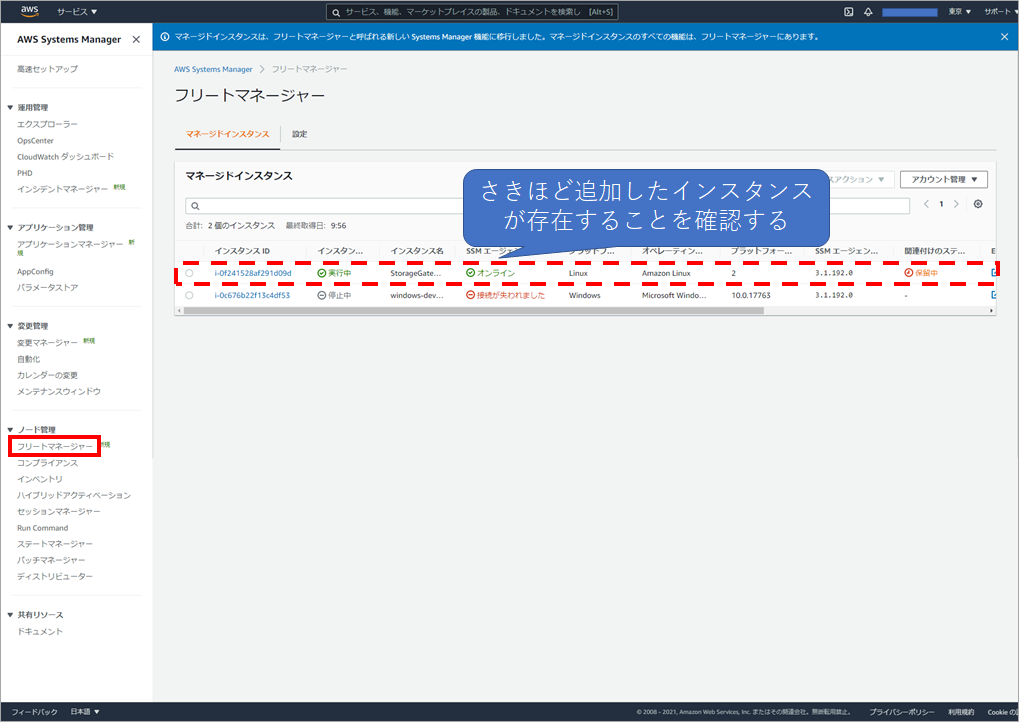Focus the top AWS services search field

pyautogui.click(x=472, y=12)
